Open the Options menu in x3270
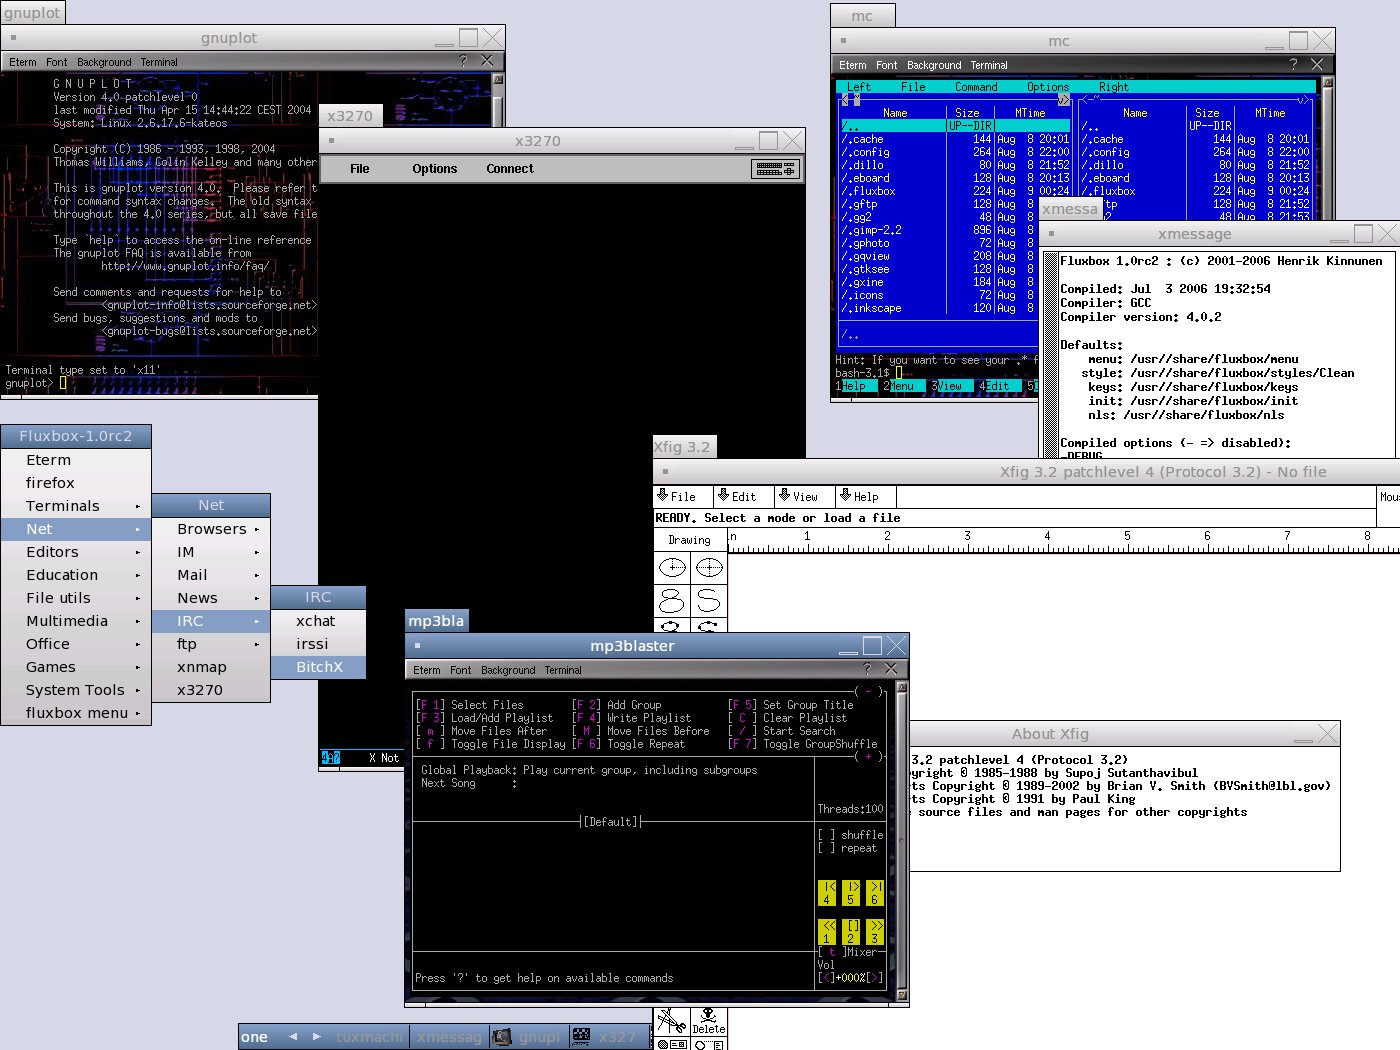This screenshot has height=1050, width=1400. click(x=435, y=169)
